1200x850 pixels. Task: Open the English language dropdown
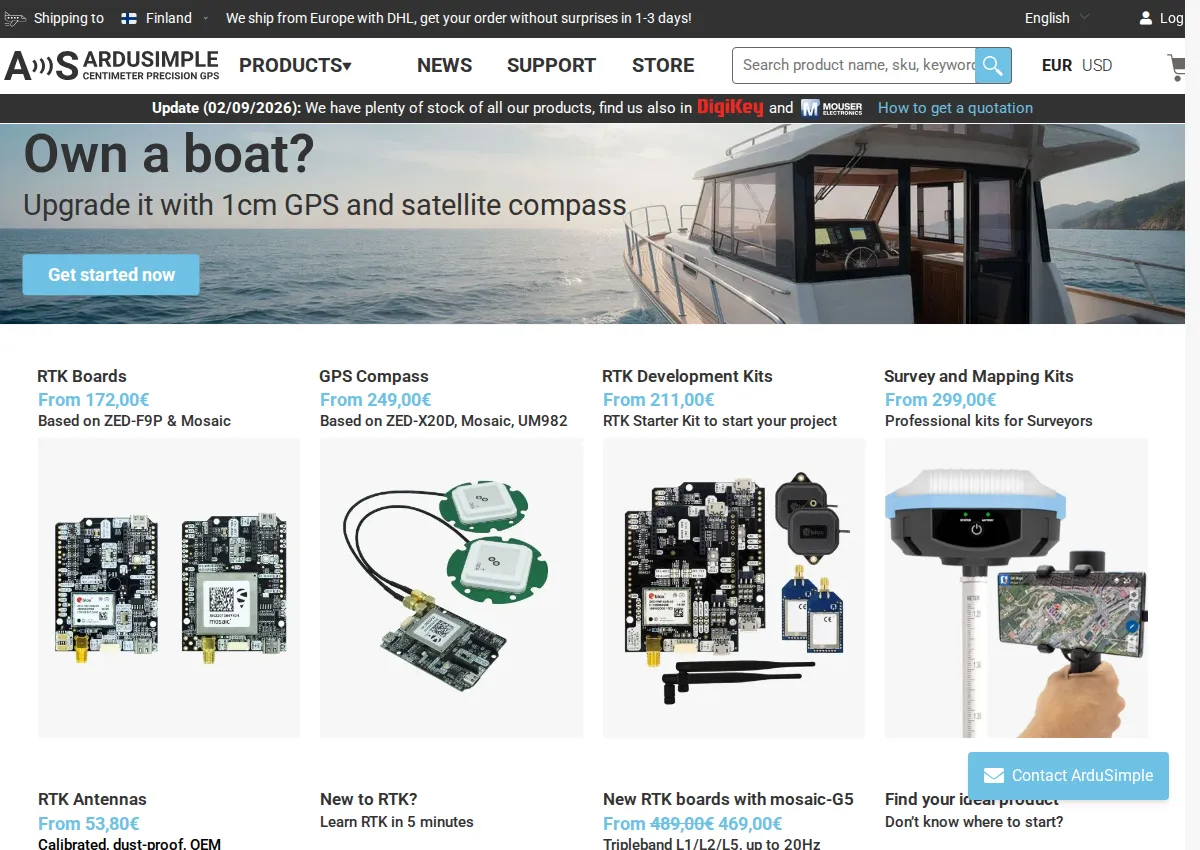point(1057,18)
